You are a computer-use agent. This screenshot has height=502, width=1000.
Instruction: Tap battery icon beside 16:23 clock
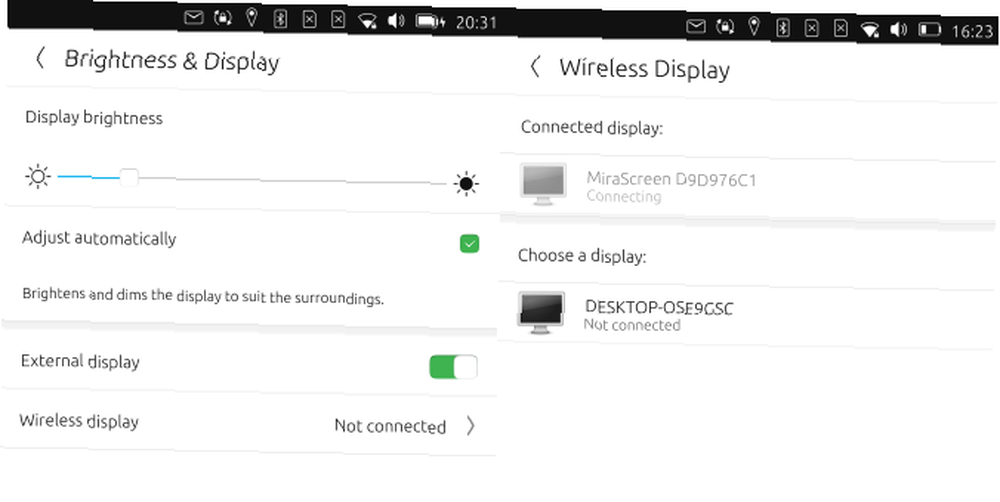pos(930,29)
